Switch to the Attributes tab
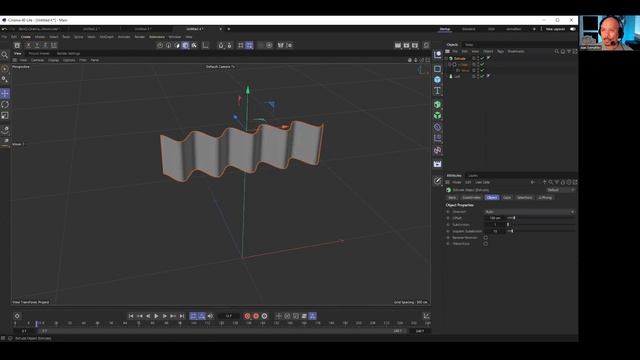This screenshot has height=360, width=640. [454, 176]
